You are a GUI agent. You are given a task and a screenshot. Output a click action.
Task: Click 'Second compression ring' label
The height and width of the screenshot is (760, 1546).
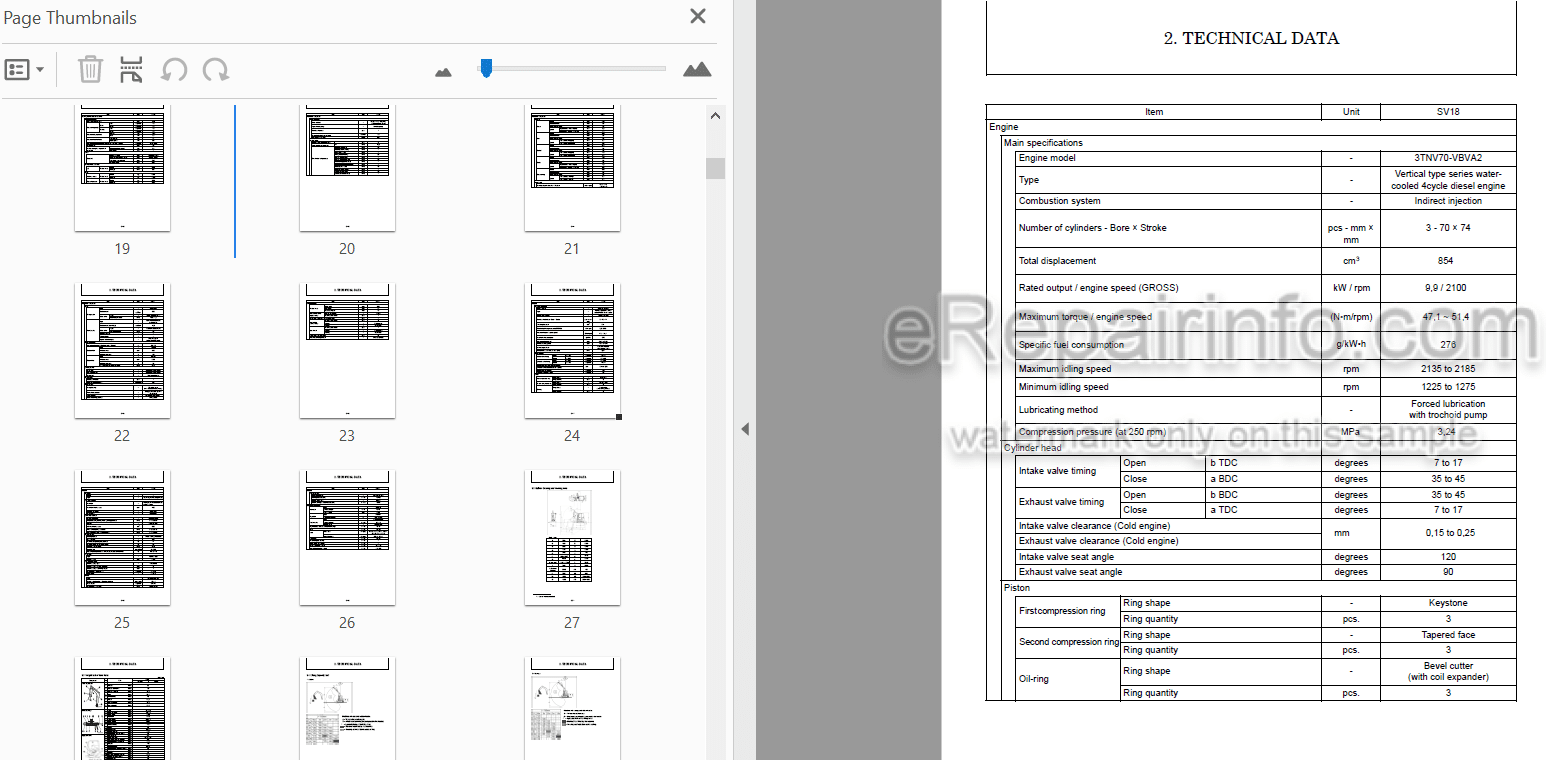(1069, 642)
